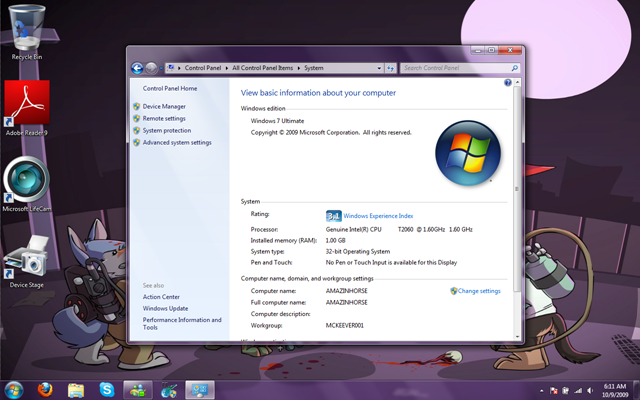Open Device Manager link

coord(164,107)
